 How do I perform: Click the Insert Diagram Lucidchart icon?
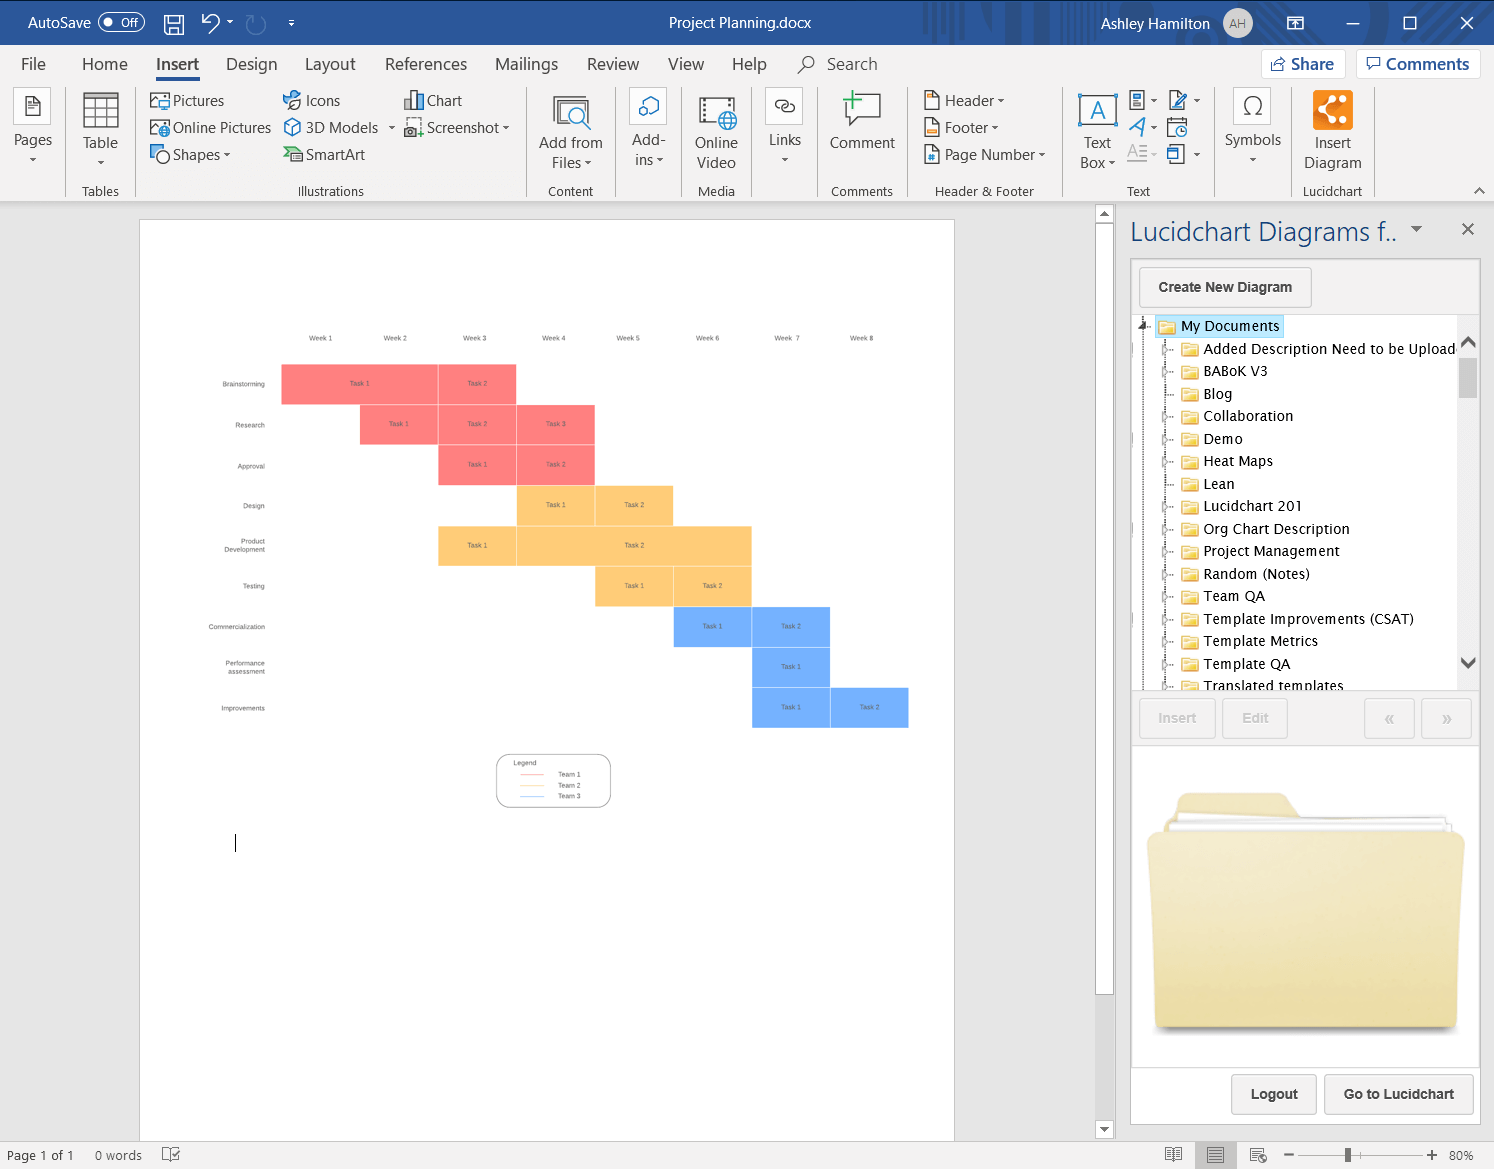click(x=1332, y=111)
